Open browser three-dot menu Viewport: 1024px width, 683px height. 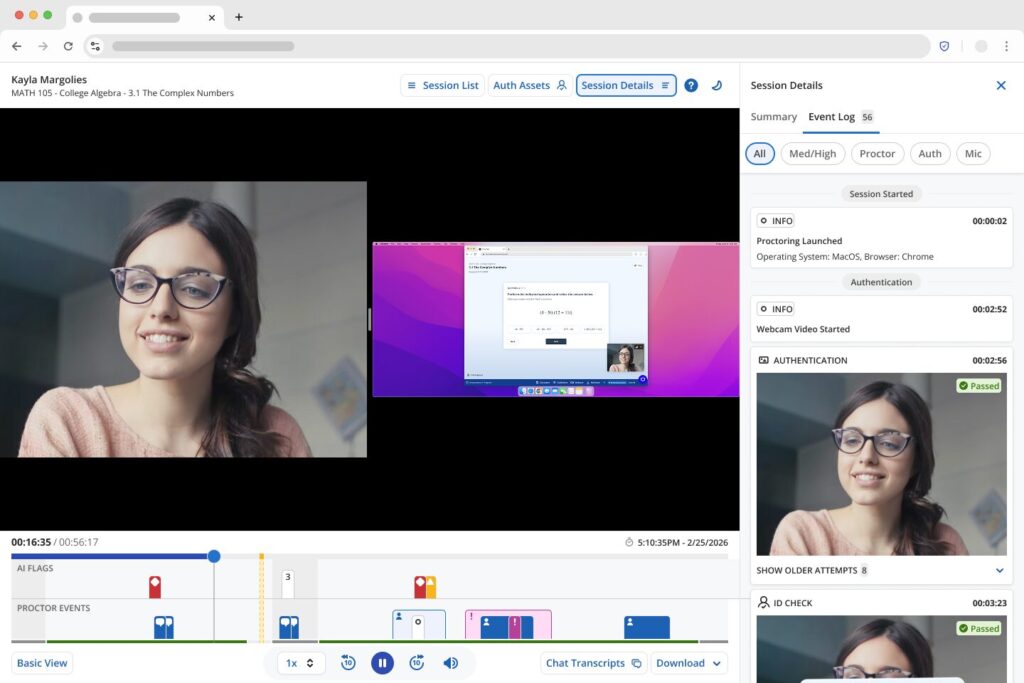pyautogui.click(x=1006, y=46)
